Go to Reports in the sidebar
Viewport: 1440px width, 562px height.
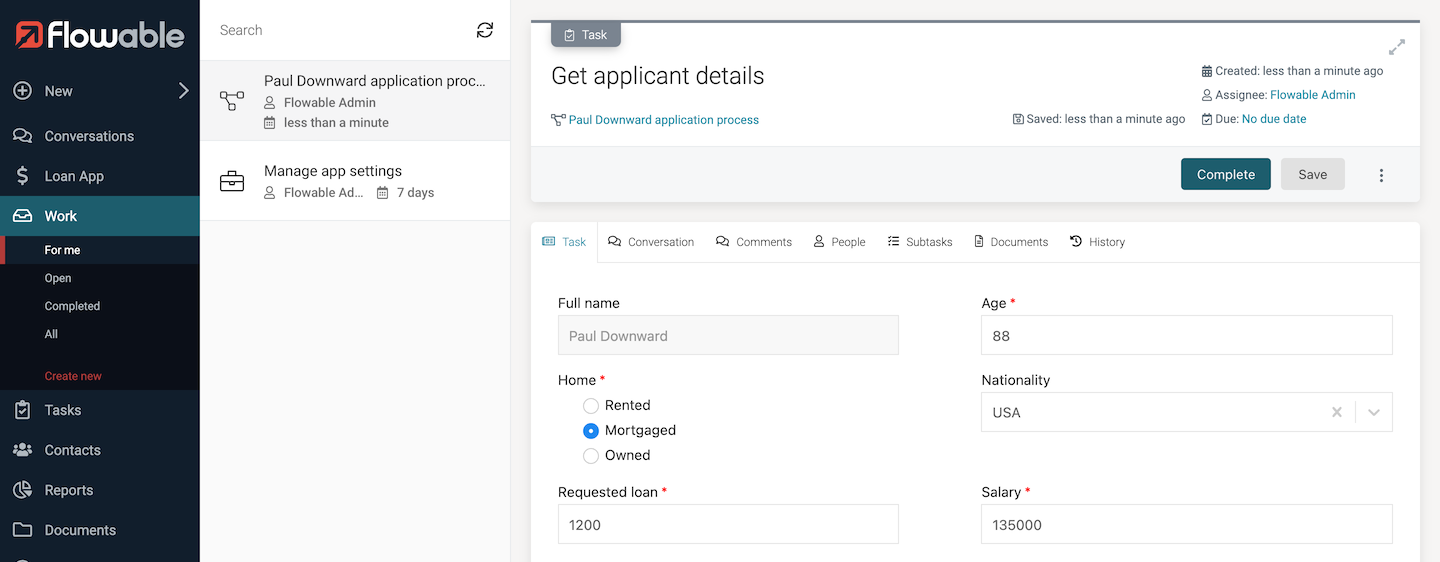click(x=68, y=490)
